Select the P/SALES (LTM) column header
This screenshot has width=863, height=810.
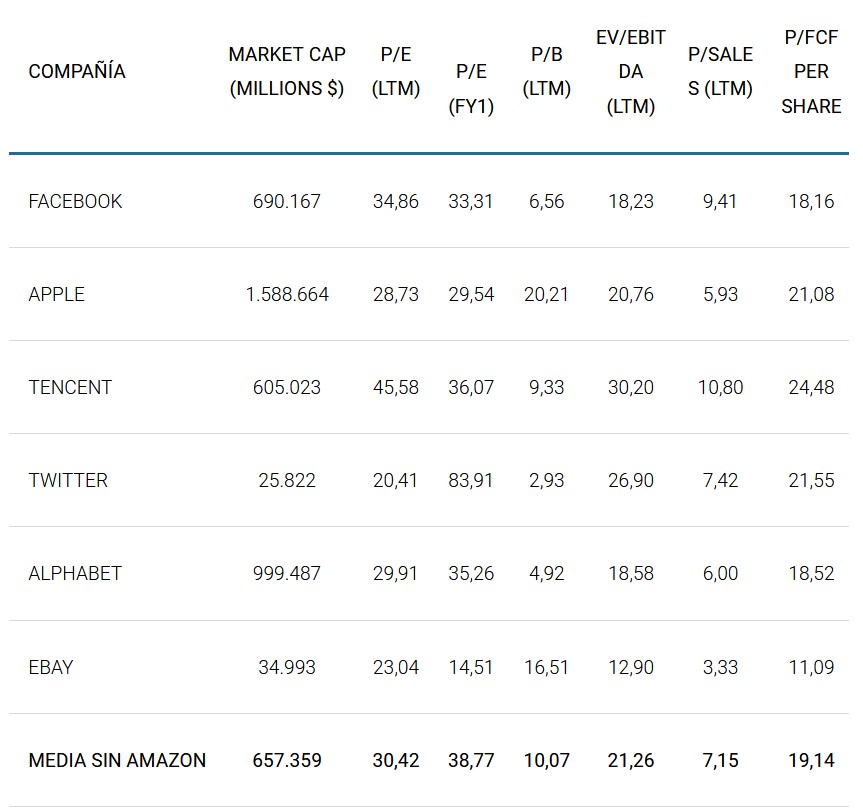pos(720,72)
